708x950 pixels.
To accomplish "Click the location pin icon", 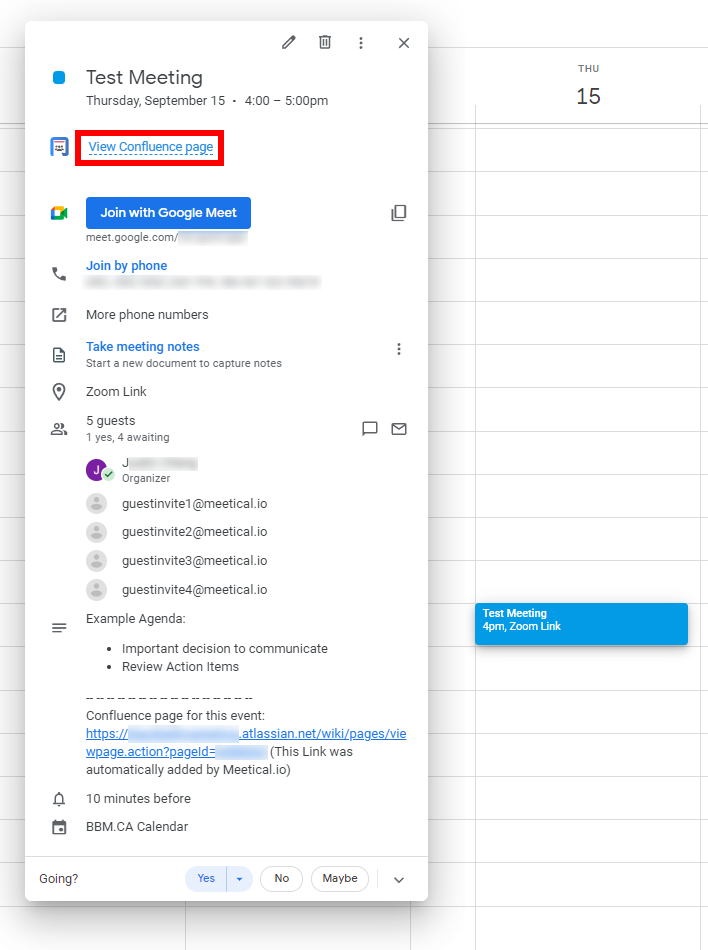I will [59, 392].
